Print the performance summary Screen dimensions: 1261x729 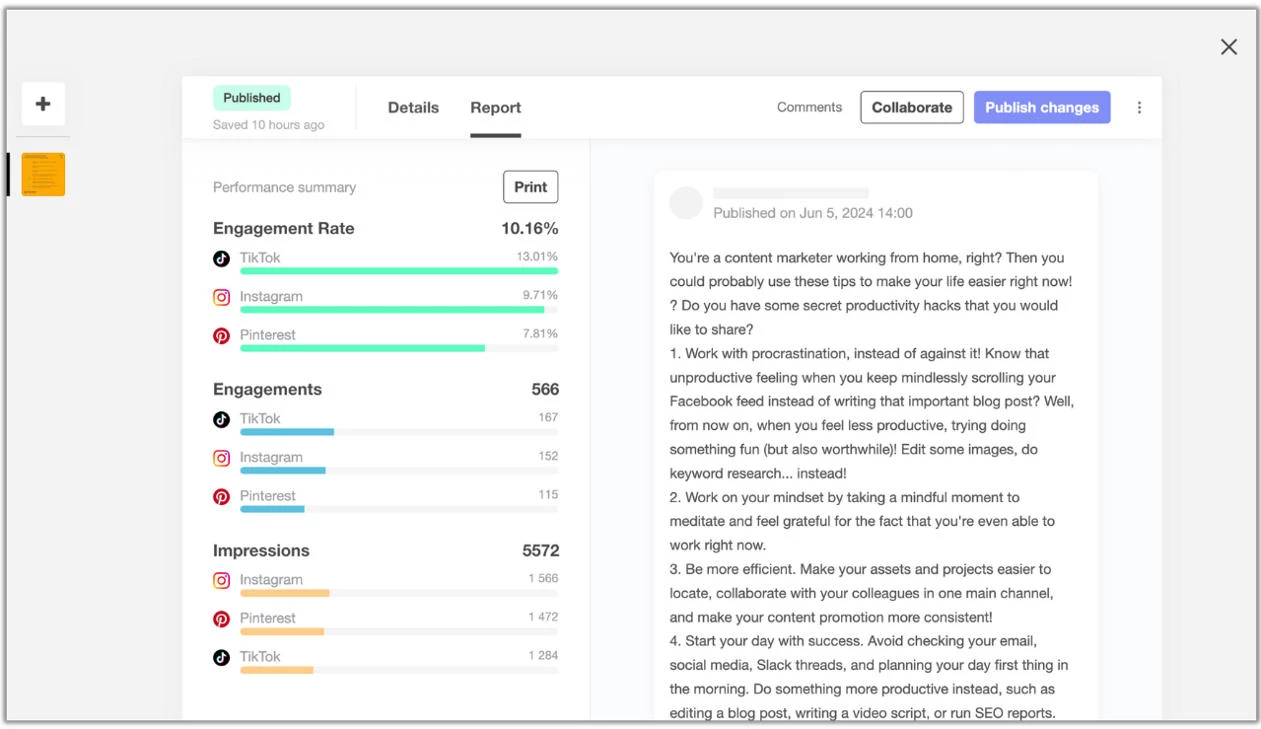[530, 187]
